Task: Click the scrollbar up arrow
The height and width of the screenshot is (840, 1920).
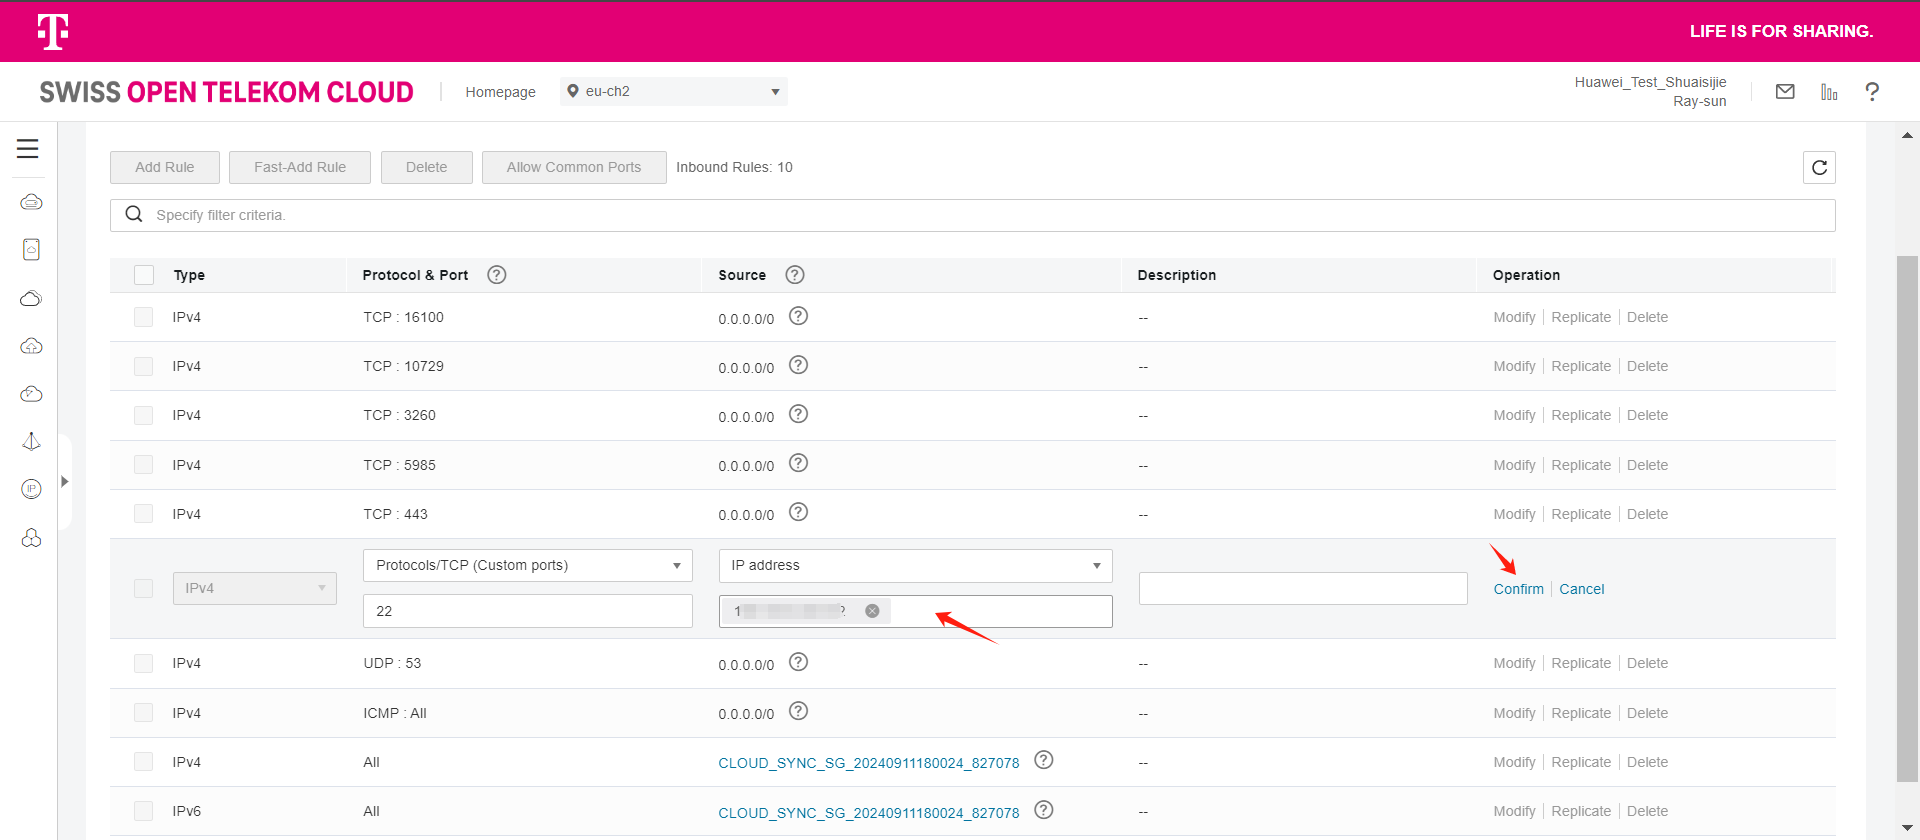Action: point(1907,134)
